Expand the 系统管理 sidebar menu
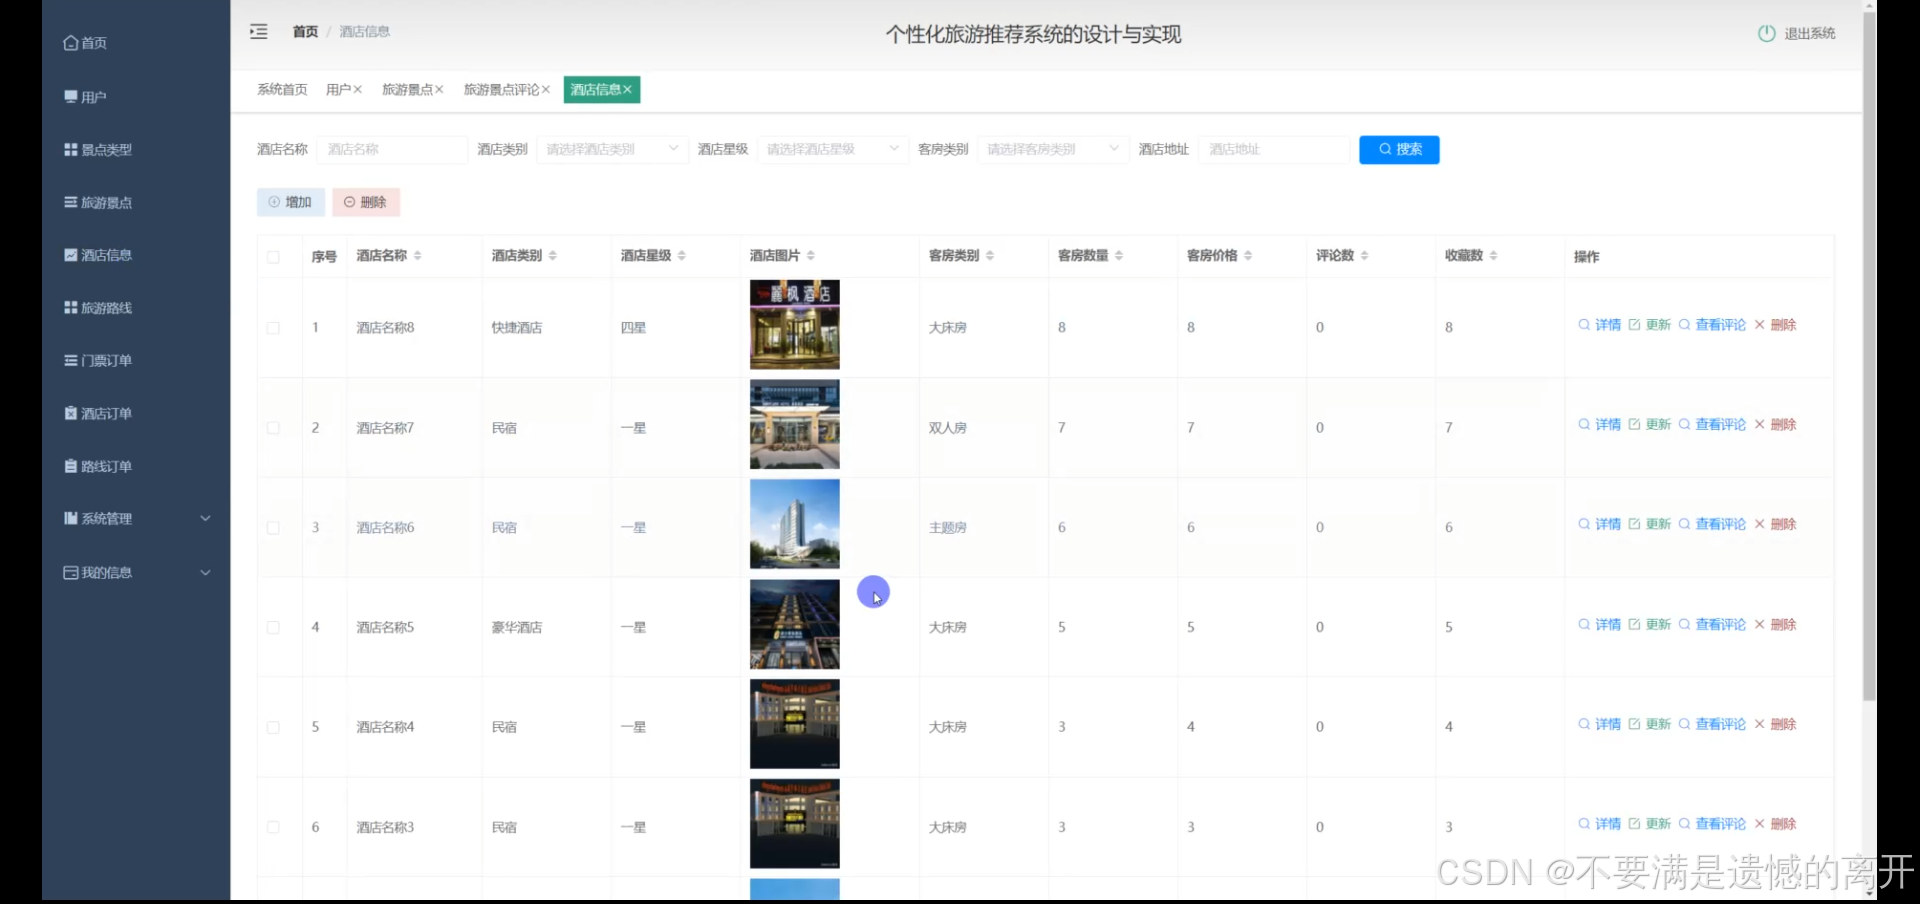Viewport: 1920px width, 904px height. [x=136, y=519]
